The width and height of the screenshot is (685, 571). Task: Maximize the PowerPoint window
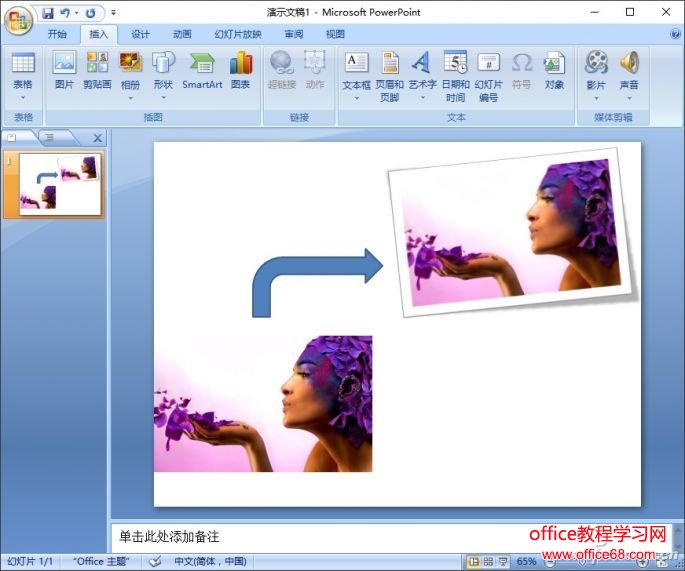630,12
